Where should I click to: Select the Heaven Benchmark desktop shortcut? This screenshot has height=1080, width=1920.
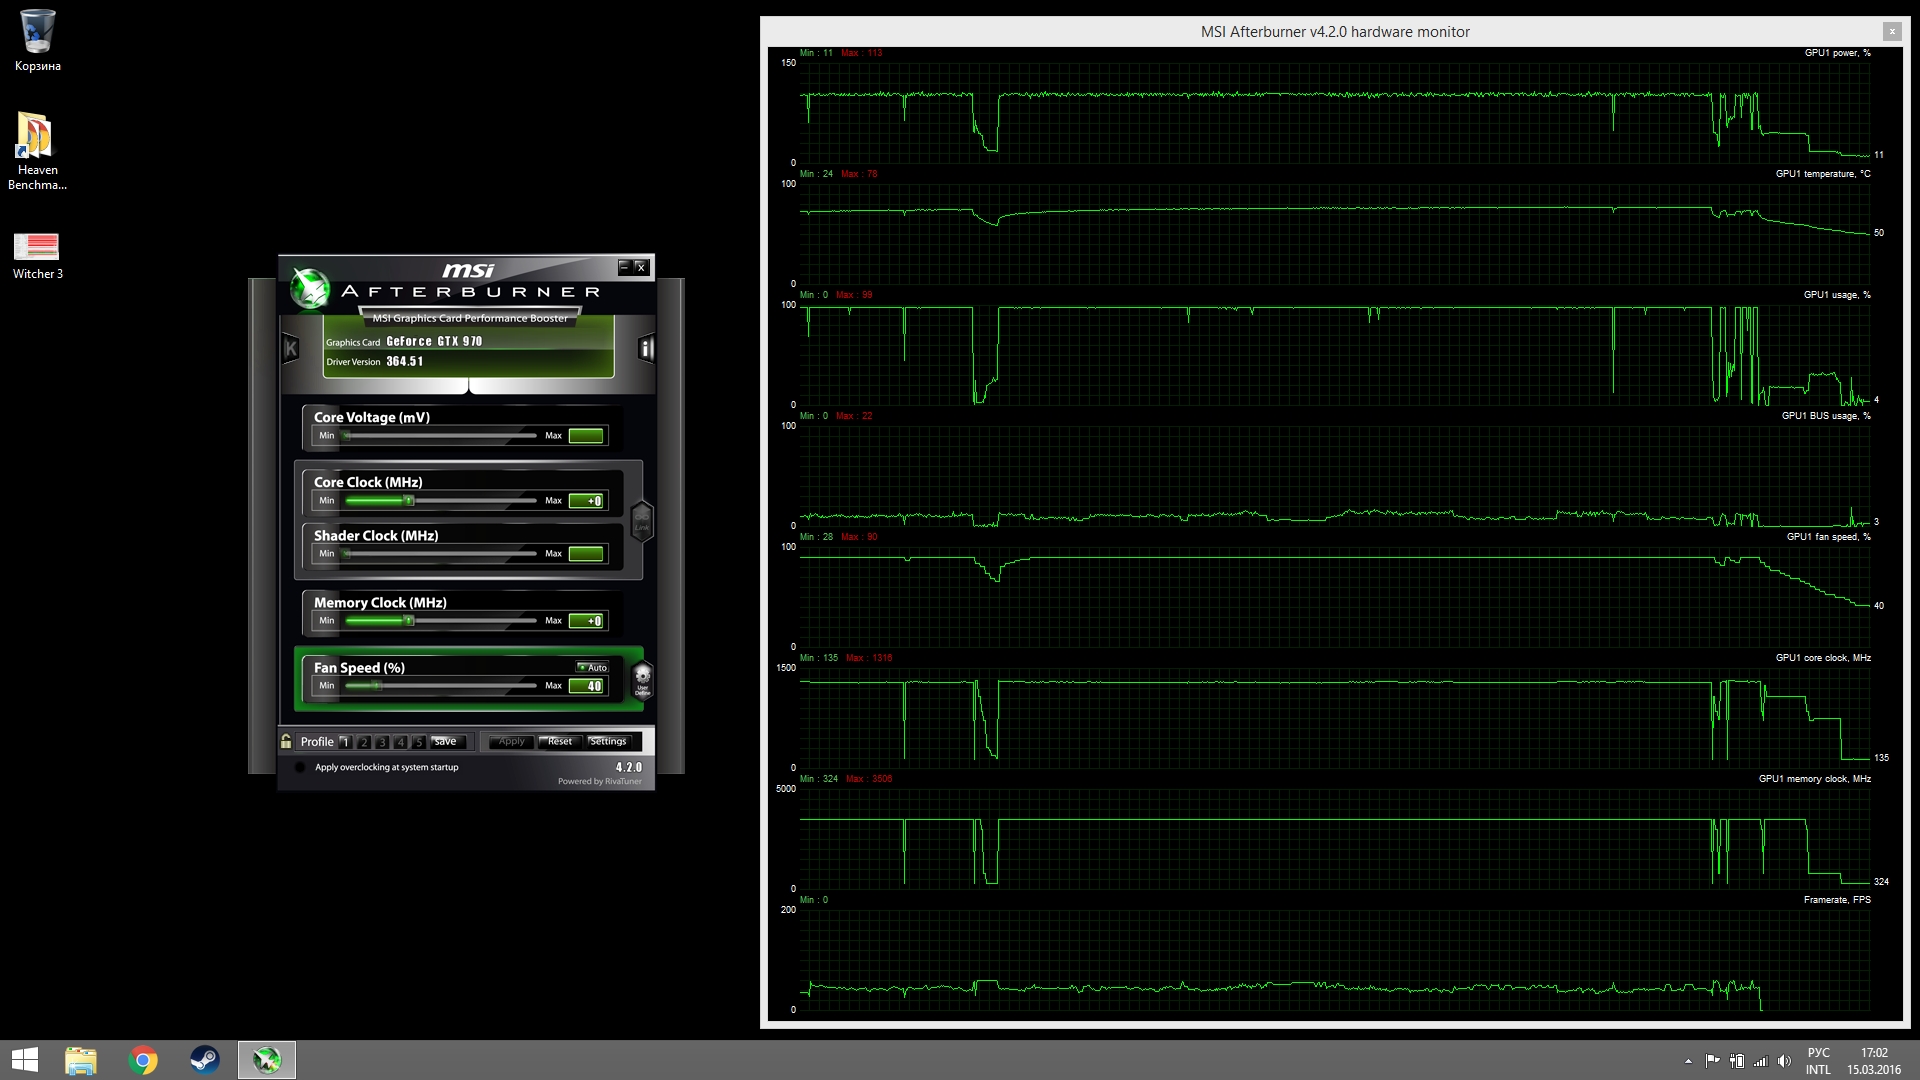(37, 151)
